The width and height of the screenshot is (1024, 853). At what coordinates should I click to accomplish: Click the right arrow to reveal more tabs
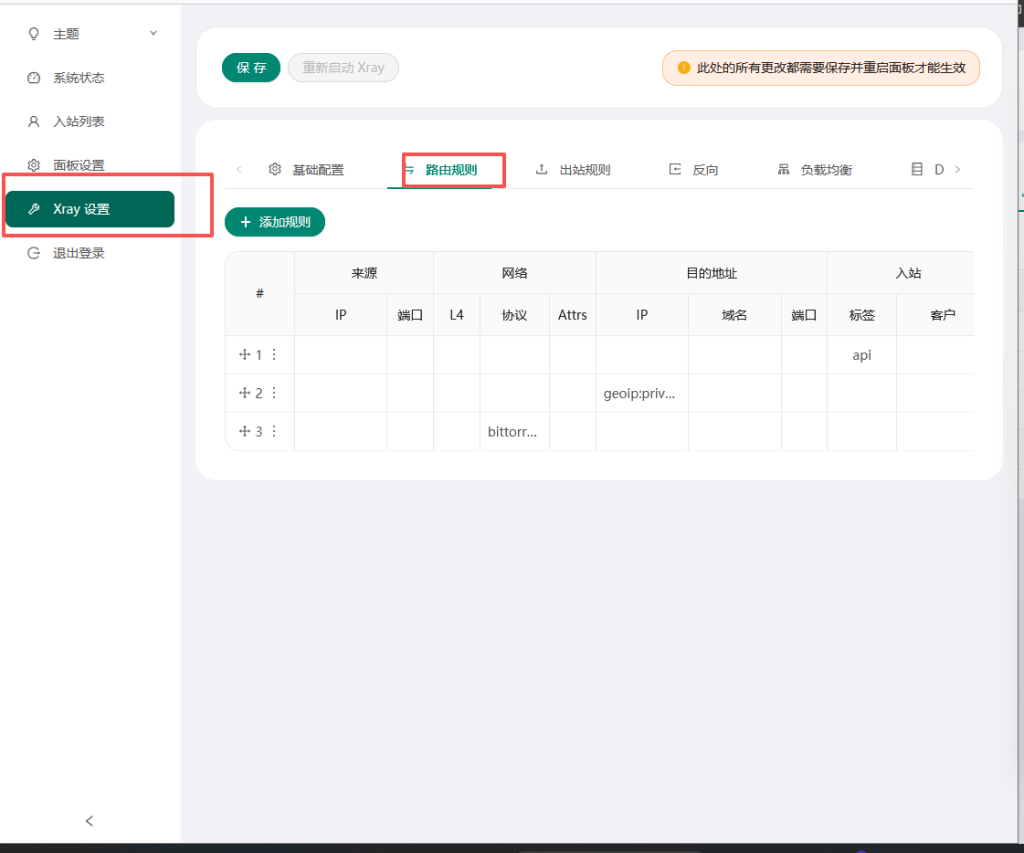tap(957, 169)
